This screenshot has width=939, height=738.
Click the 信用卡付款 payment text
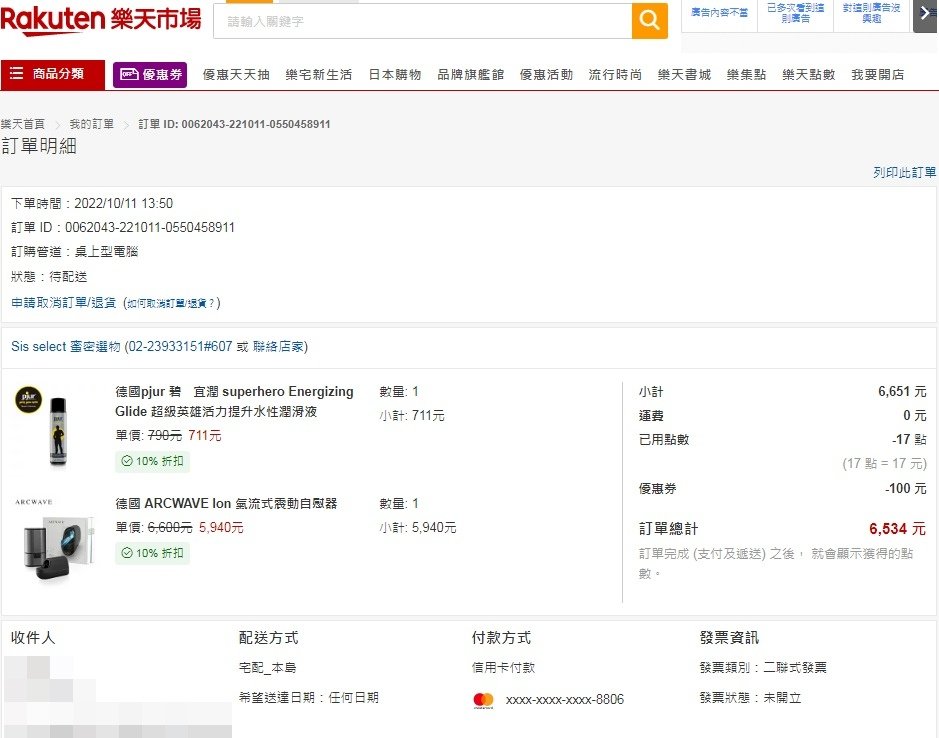pyautogui.click(x=503, y=668)
